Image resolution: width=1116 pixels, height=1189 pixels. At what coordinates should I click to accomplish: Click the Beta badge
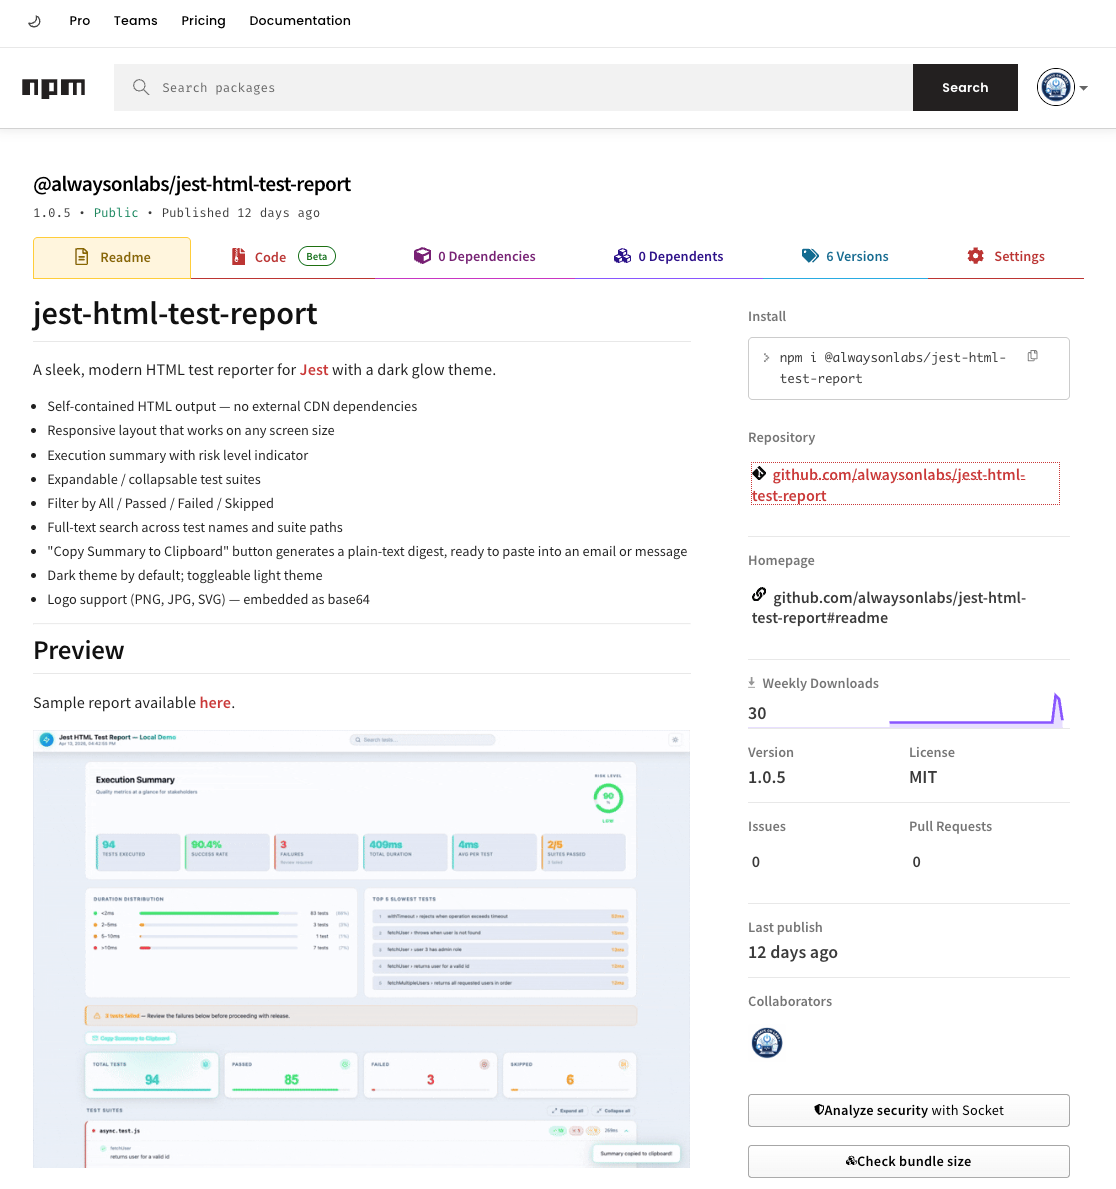tap(317, 256)
